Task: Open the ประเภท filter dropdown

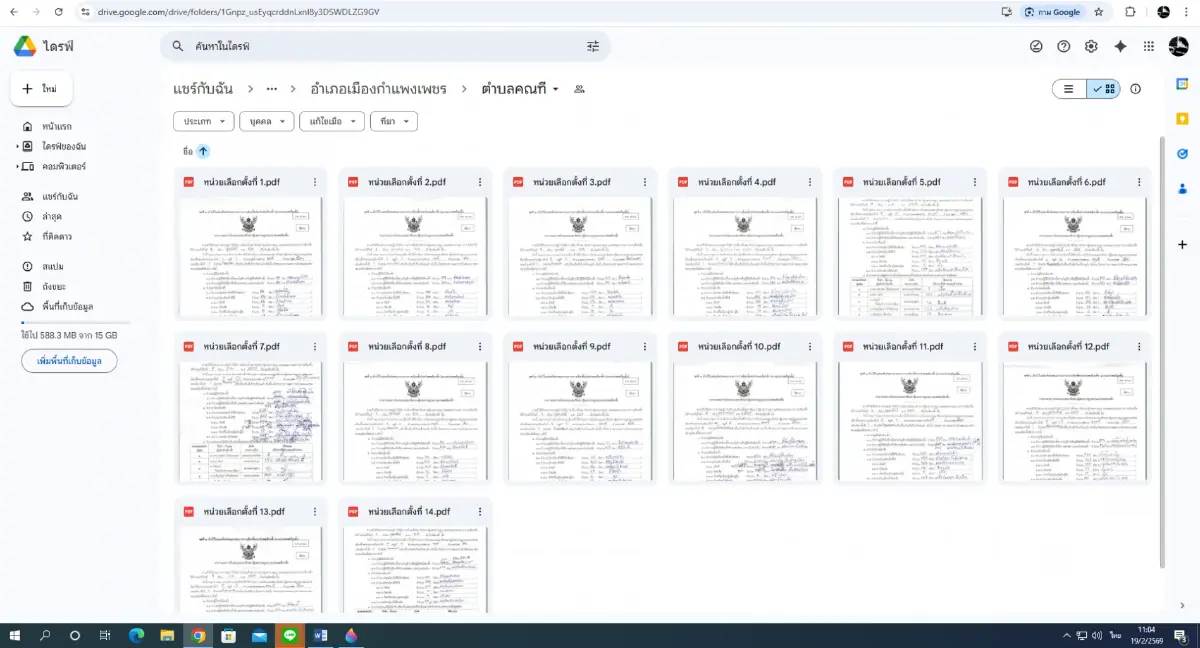Action: tap(203, 121)
